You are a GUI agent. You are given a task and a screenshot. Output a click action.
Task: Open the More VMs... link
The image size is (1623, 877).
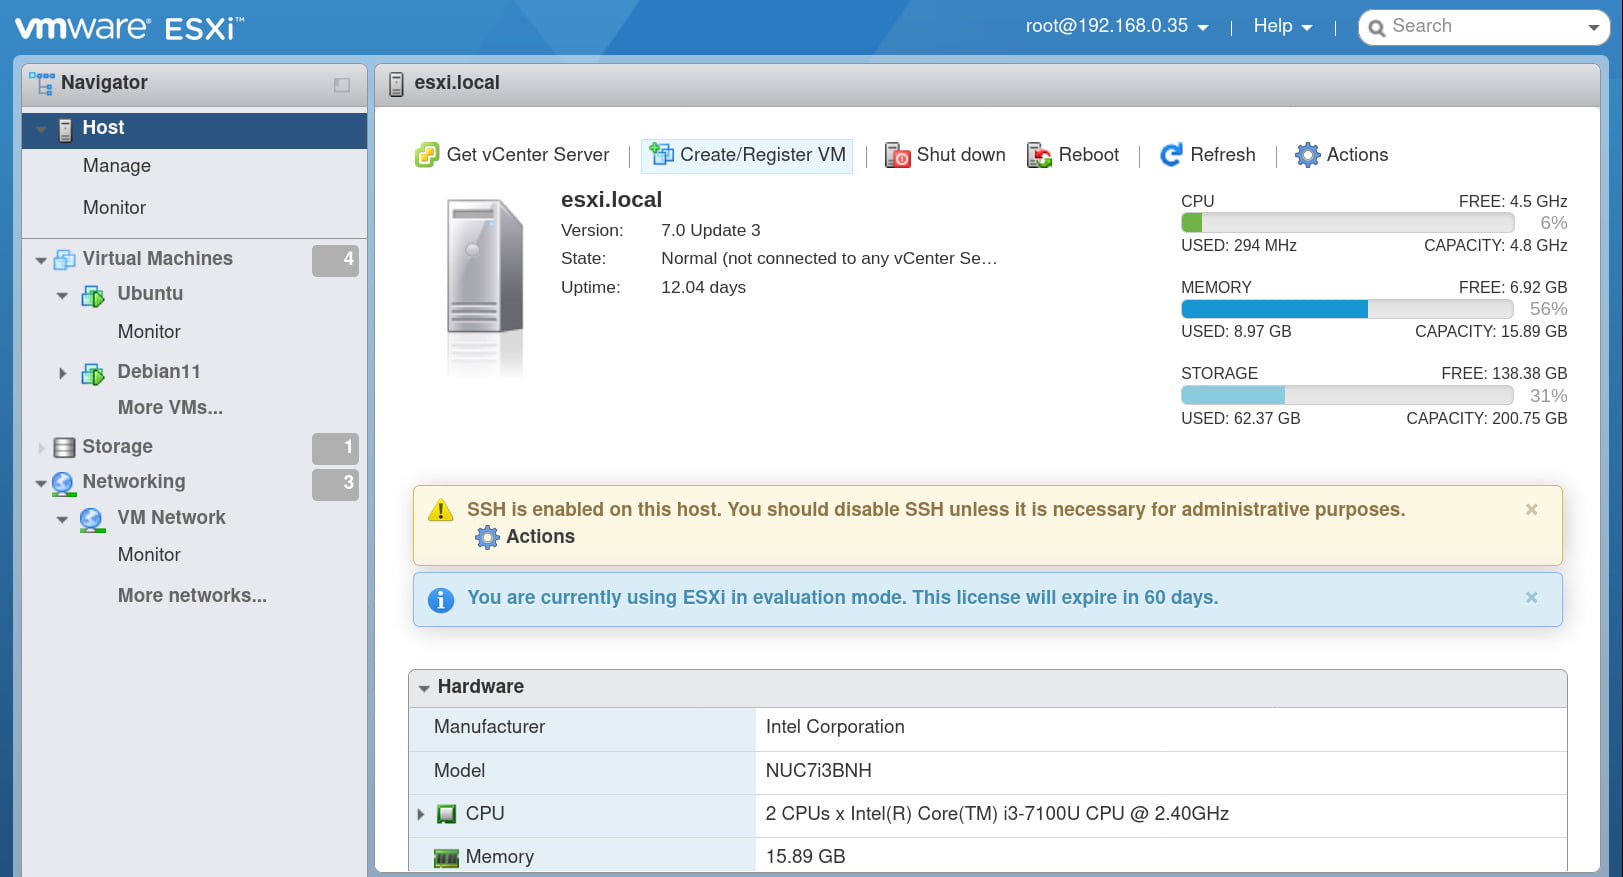pos(170,408)
